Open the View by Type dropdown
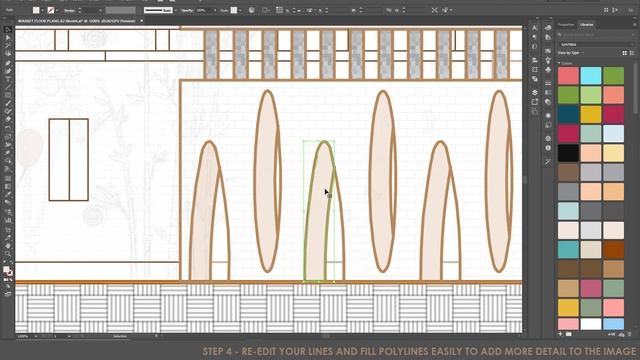 point(571,53)
